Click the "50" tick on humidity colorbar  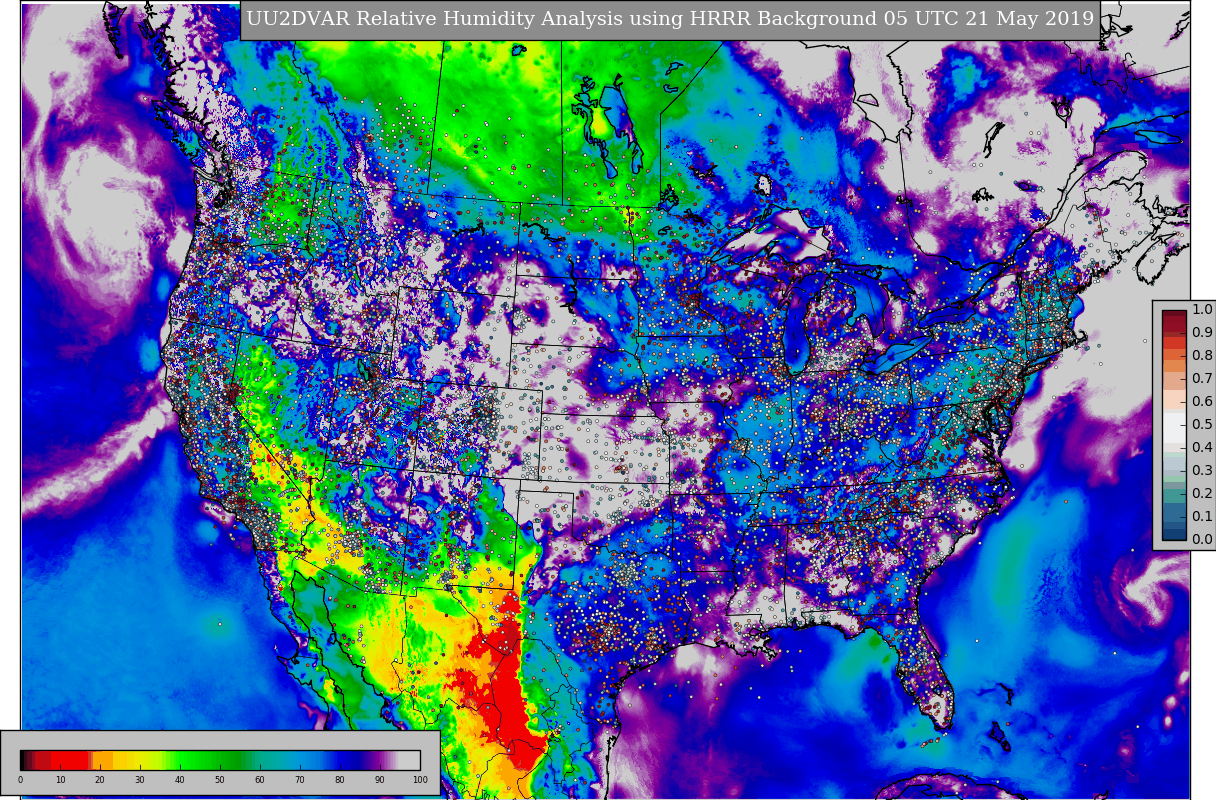coord(220,780)
